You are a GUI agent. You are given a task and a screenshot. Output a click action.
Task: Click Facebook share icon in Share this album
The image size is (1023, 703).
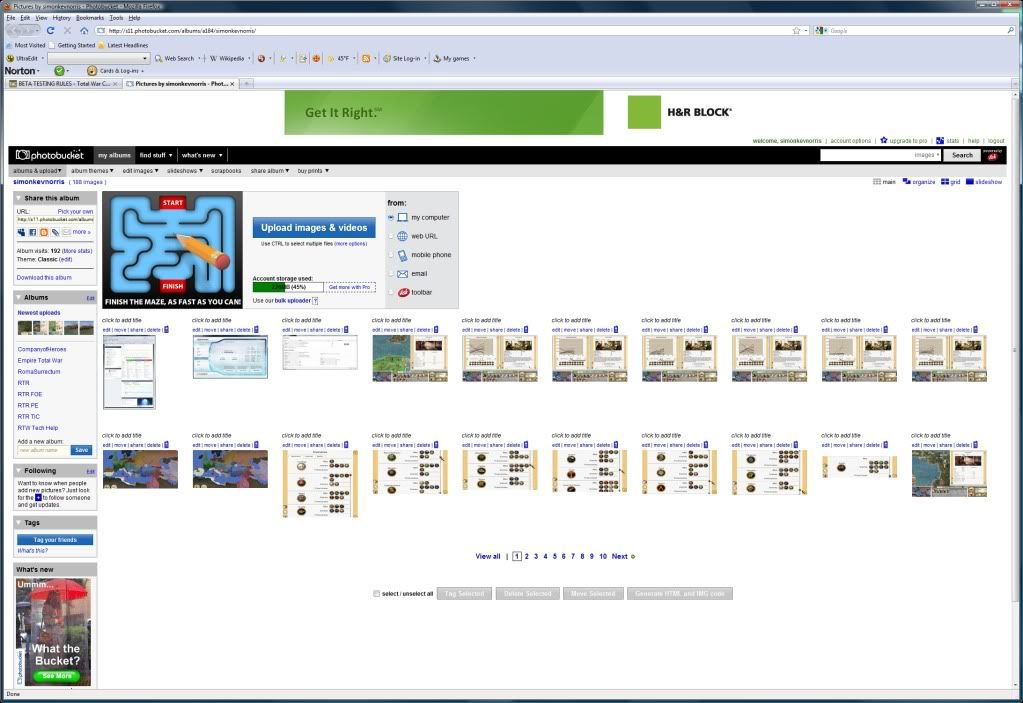click(32, 232)
